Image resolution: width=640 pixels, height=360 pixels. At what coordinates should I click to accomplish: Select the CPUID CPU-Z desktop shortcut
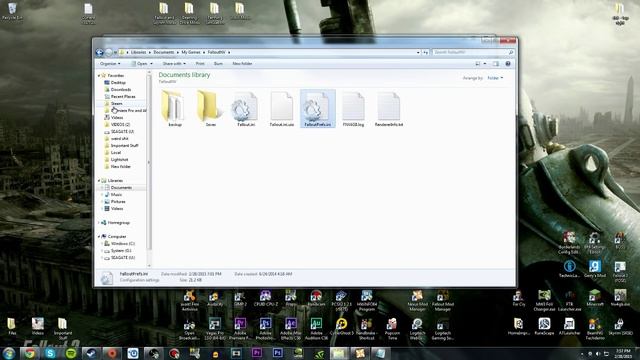click(265, 299)
